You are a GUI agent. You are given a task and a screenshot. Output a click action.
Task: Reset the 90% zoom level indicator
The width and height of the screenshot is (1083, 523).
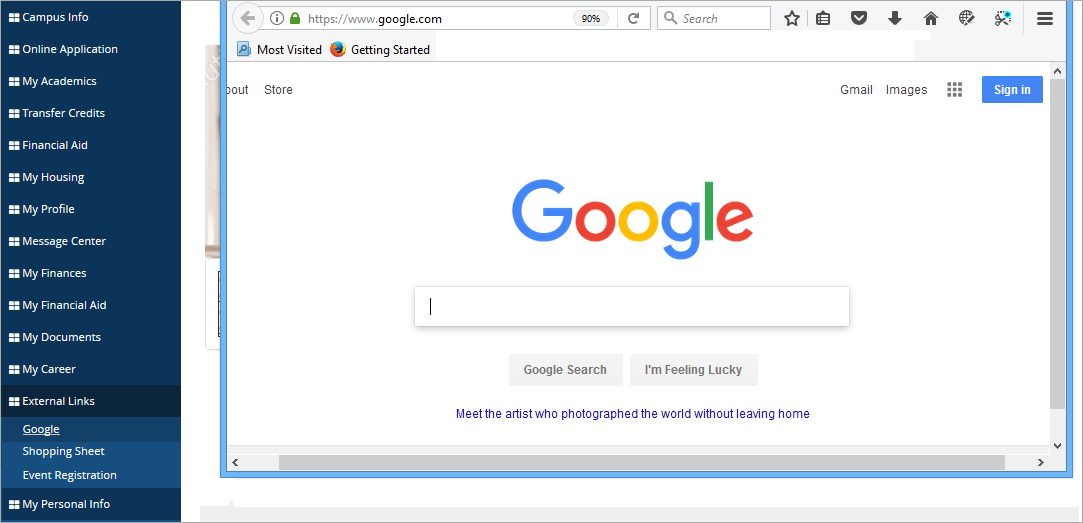click(591, 19)
